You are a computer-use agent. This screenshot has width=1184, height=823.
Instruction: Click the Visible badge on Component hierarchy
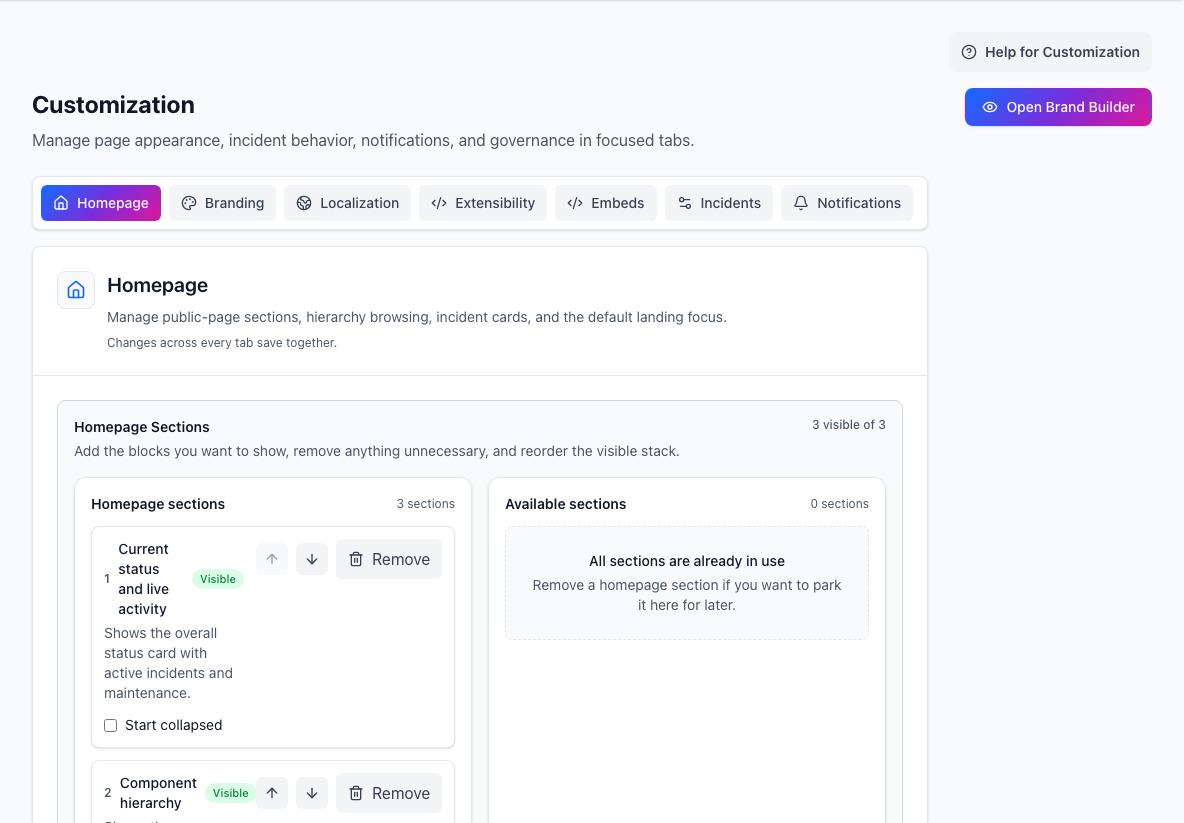click(230, 793)
